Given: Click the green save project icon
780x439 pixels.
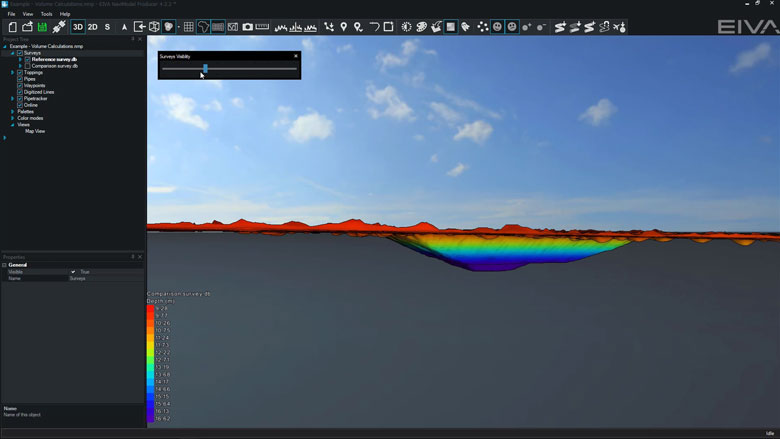Looking at the screenshot, I should pyautogui.click(x=43, y=27).
